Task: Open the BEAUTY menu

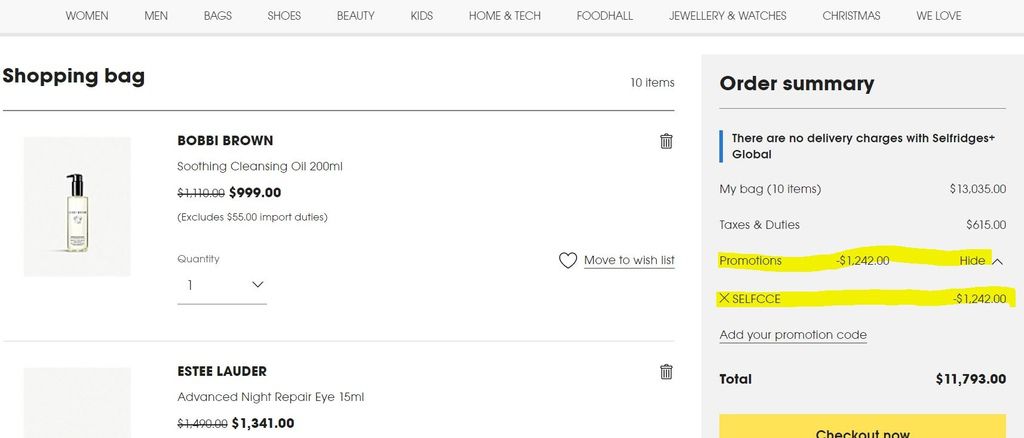Action: click(x=356, y=16)
